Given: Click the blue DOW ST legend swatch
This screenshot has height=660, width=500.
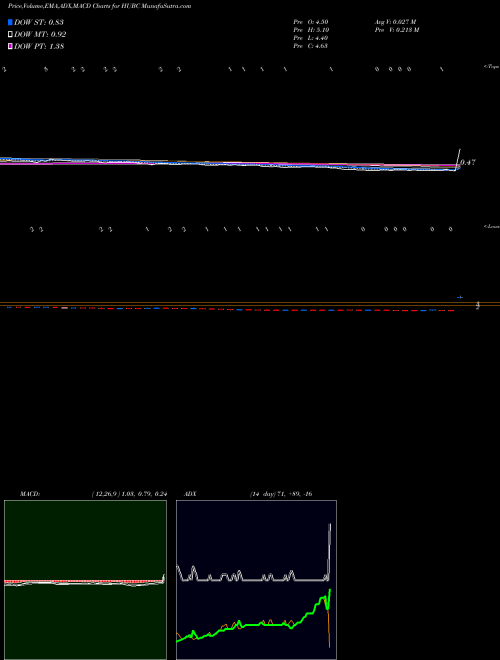Looking at the screenshot, I should pyautogui.click(x=10, y=22).
